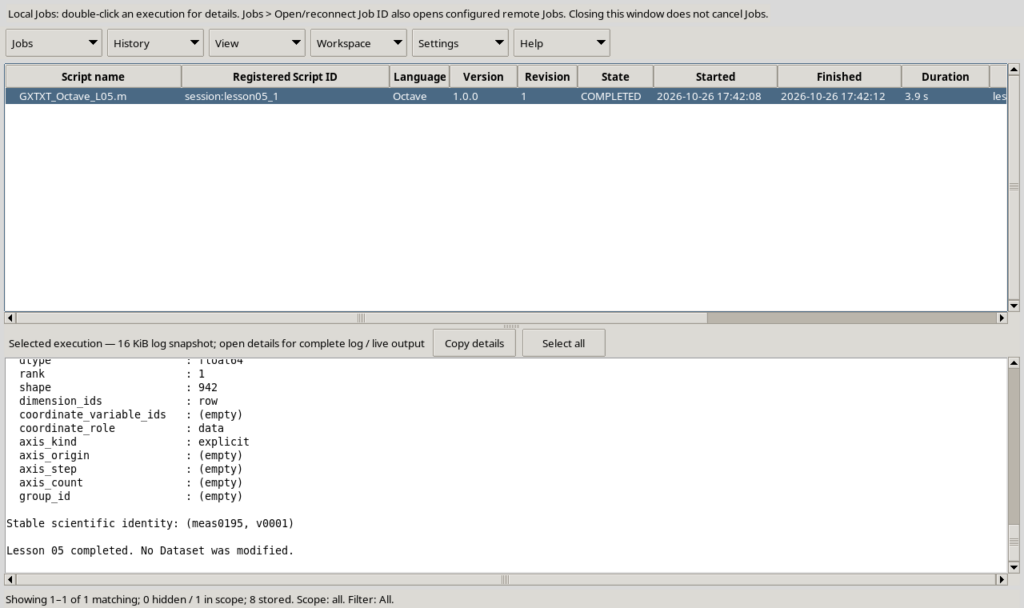Sort by State column header
Image resolution: width=1024 pixels, height=608 pixels.
point(615,76)
